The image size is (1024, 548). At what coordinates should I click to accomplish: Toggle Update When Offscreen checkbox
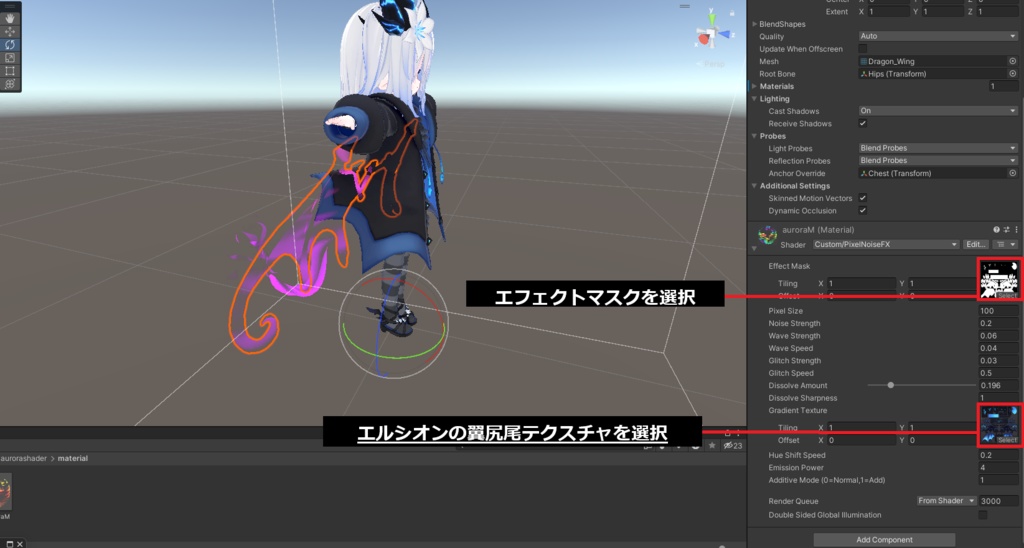click(863, 49)
